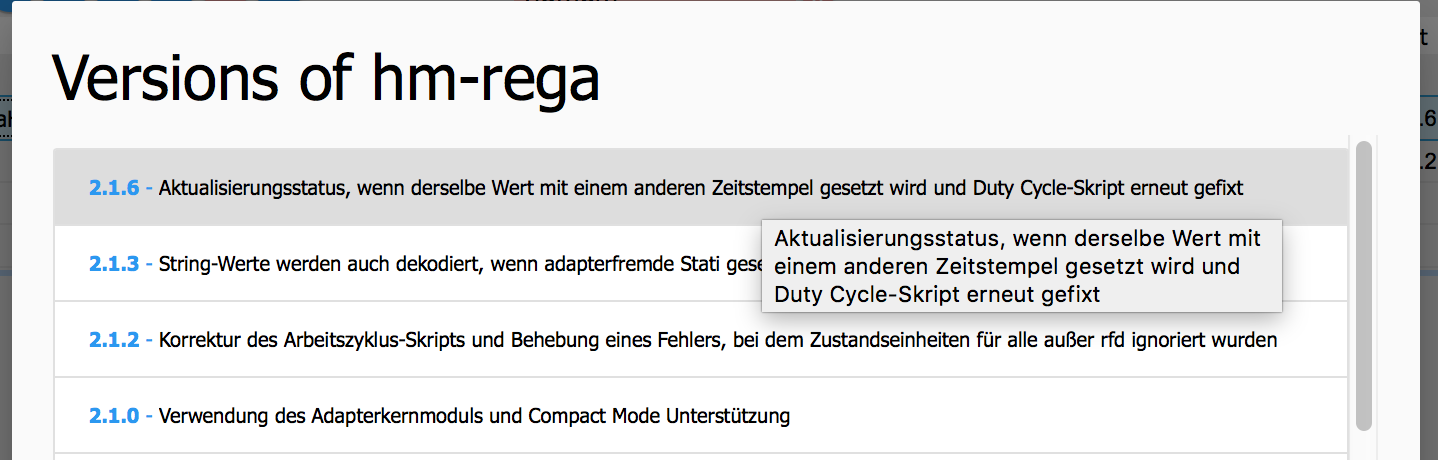The width and height of the screenshot is (1438, 460).
Task: Click the version list scrollbar thumb
Action: (1363, 285)
